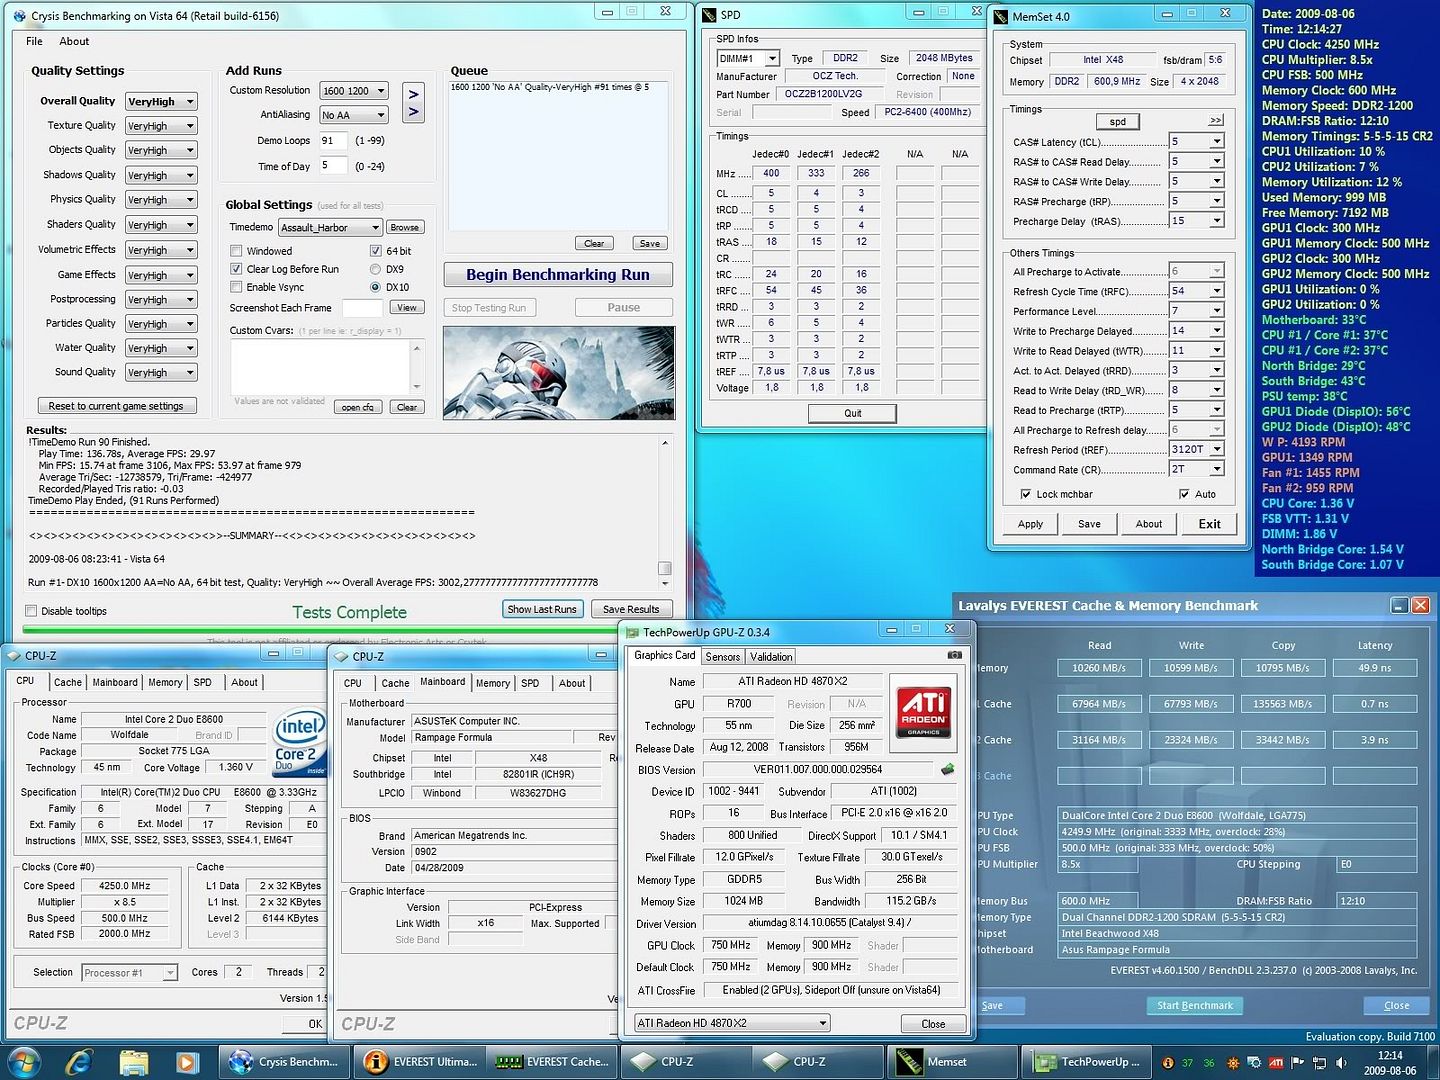Click Begin Benchmarking Run button
This screenshot has height=1080, width=1440.
558,274
